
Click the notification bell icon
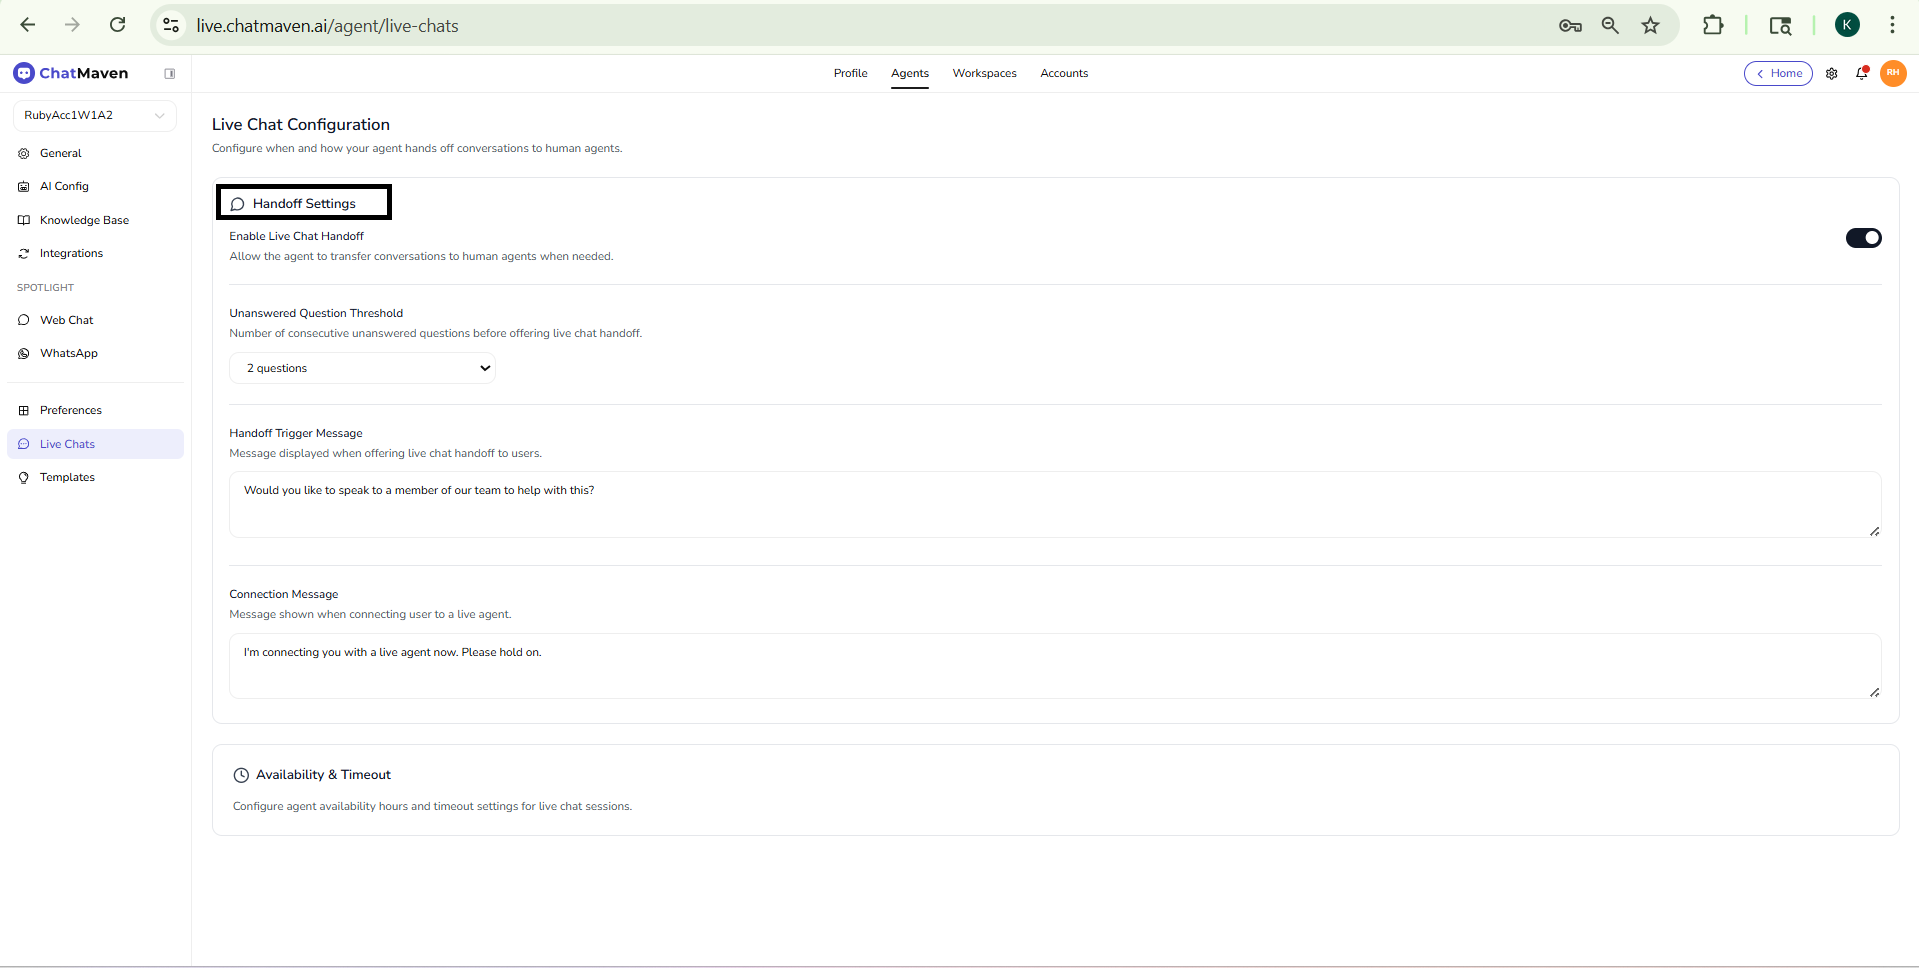(1862, 73)
